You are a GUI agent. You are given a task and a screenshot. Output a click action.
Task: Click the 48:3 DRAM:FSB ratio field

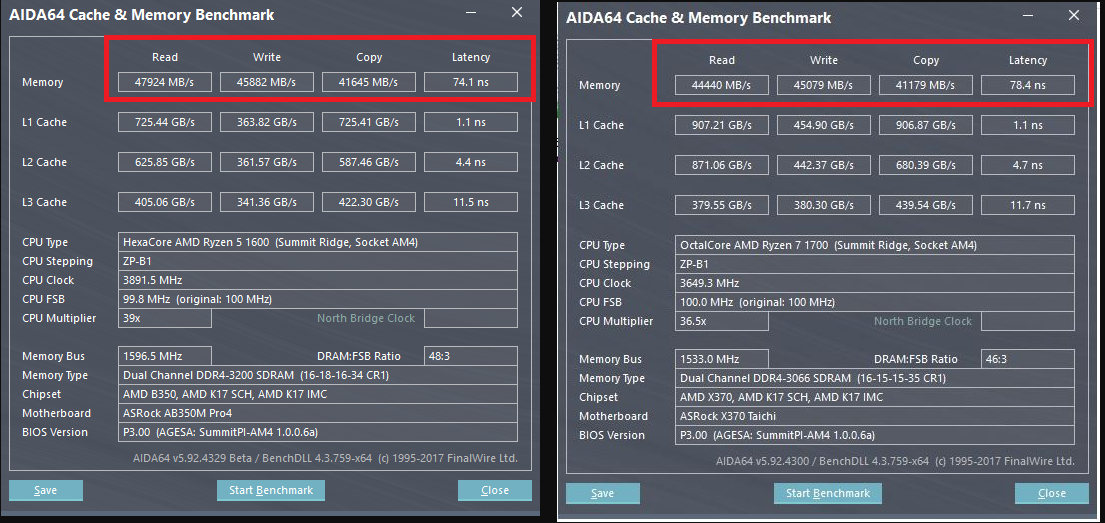coord(471,356)
